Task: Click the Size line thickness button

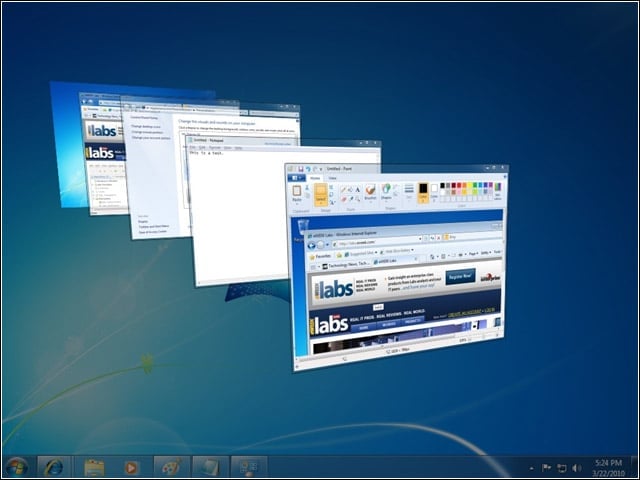Action: 409,192
